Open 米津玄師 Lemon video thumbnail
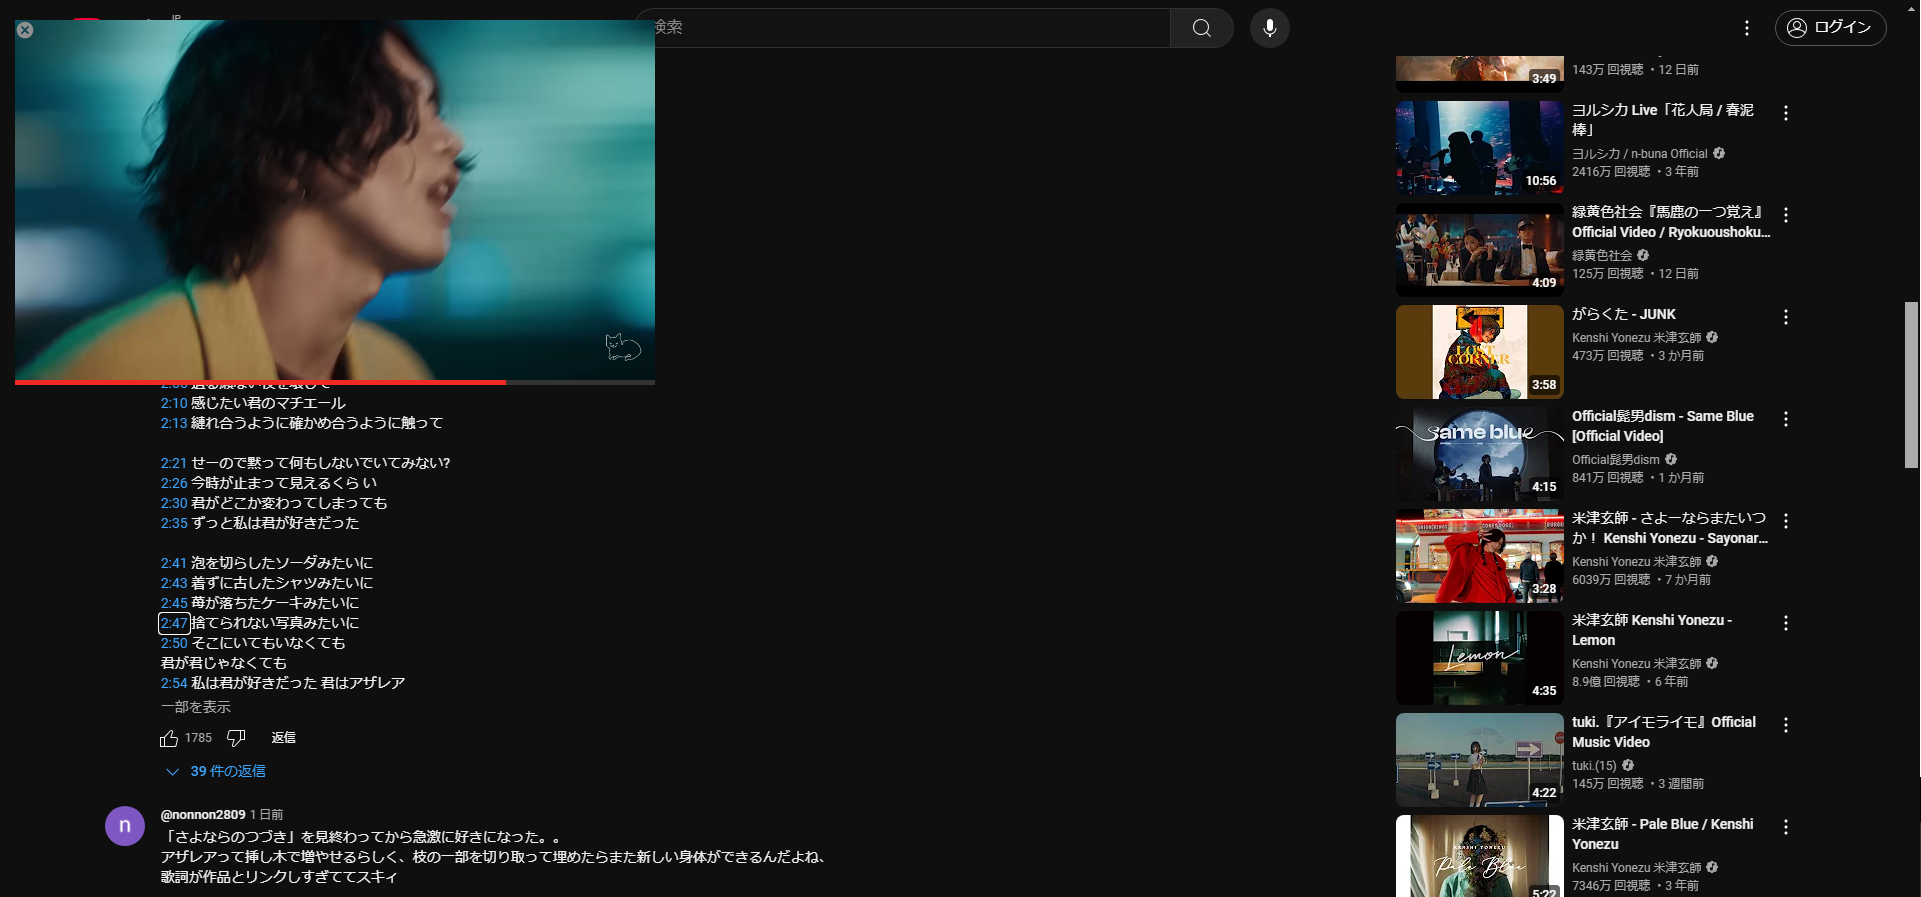This screenshot has height=897, width=1921. point(1479,658)
